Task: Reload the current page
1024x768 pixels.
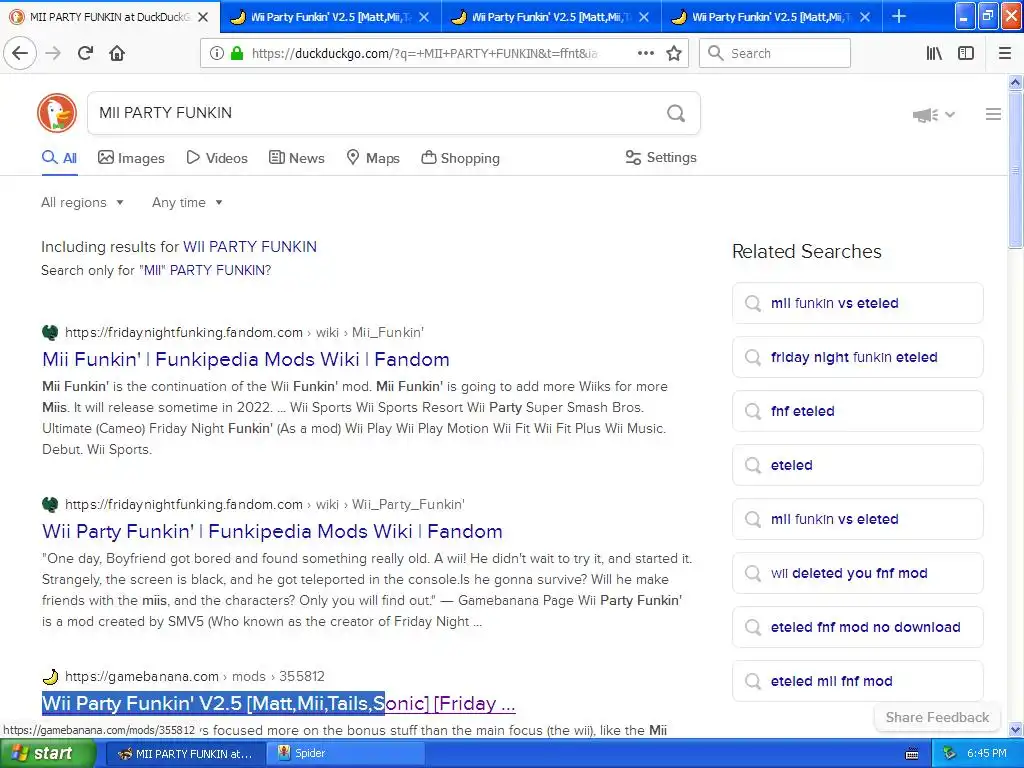Action: click(85, 53)
